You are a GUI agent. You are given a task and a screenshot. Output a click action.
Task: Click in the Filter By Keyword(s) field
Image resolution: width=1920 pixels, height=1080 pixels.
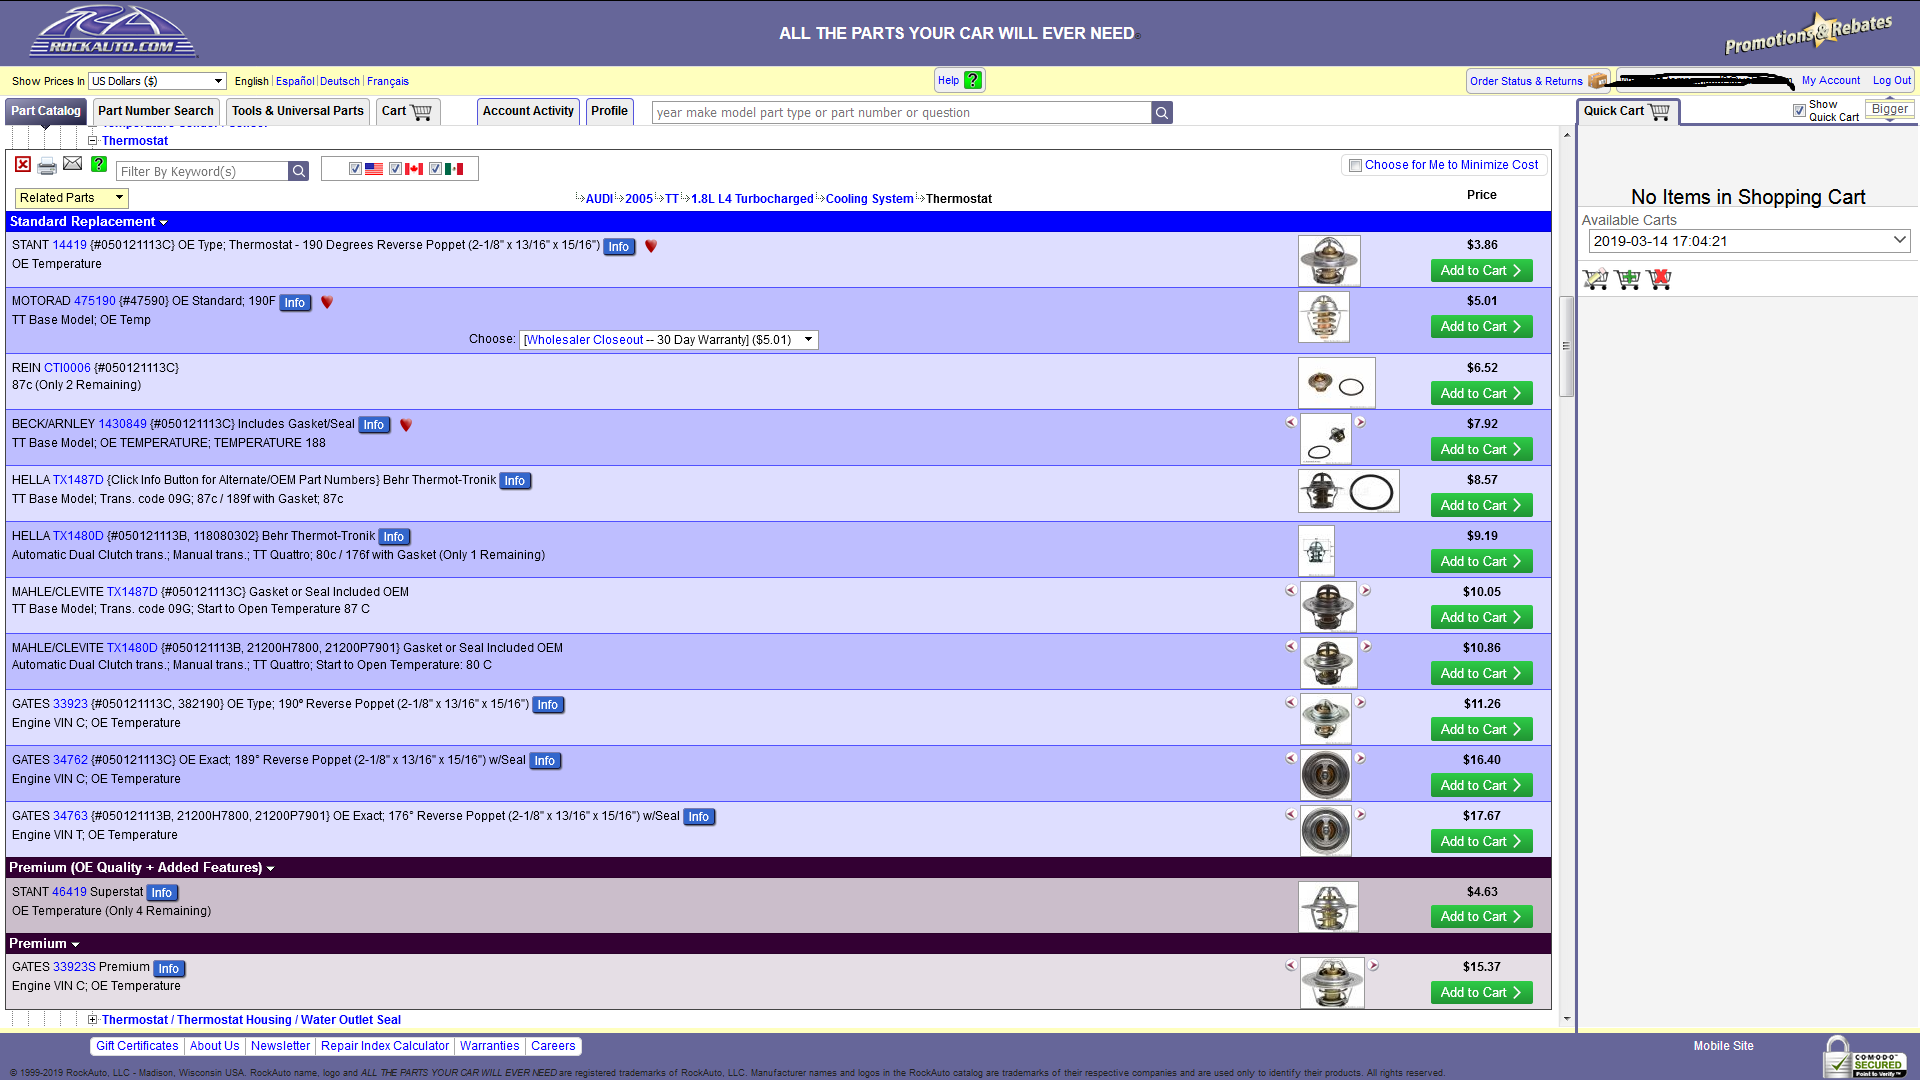coord(203,171)
